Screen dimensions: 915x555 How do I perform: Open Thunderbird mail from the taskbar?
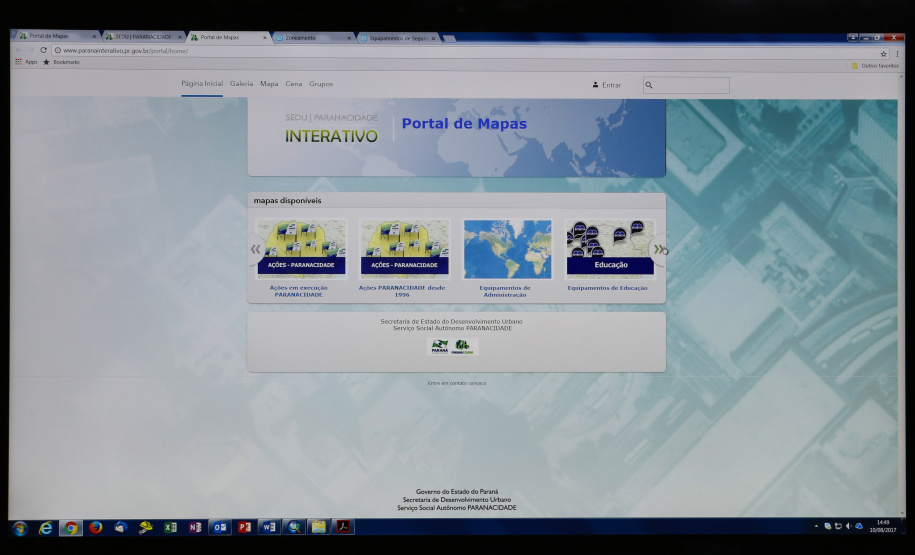tap(121, 528)
